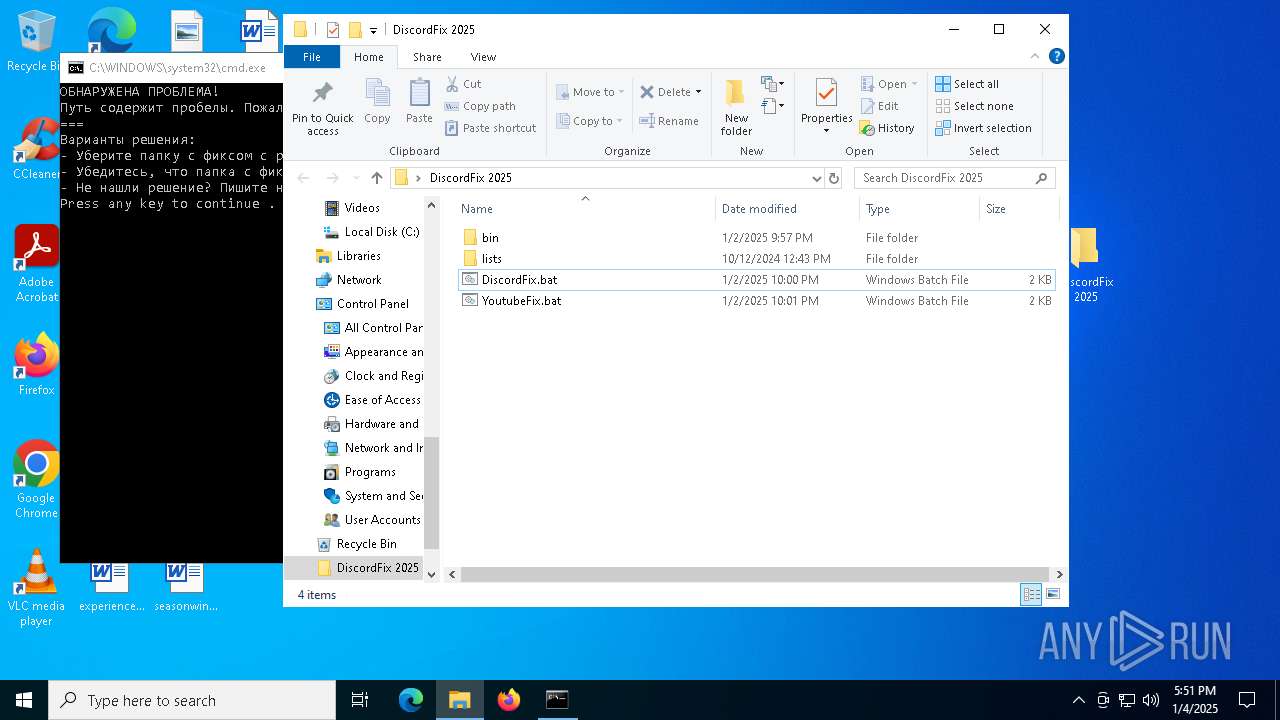This screenshot has height=720, width=1280.
Task: Switch to the Share ribbon tab
Action: [x=427, y=57]
